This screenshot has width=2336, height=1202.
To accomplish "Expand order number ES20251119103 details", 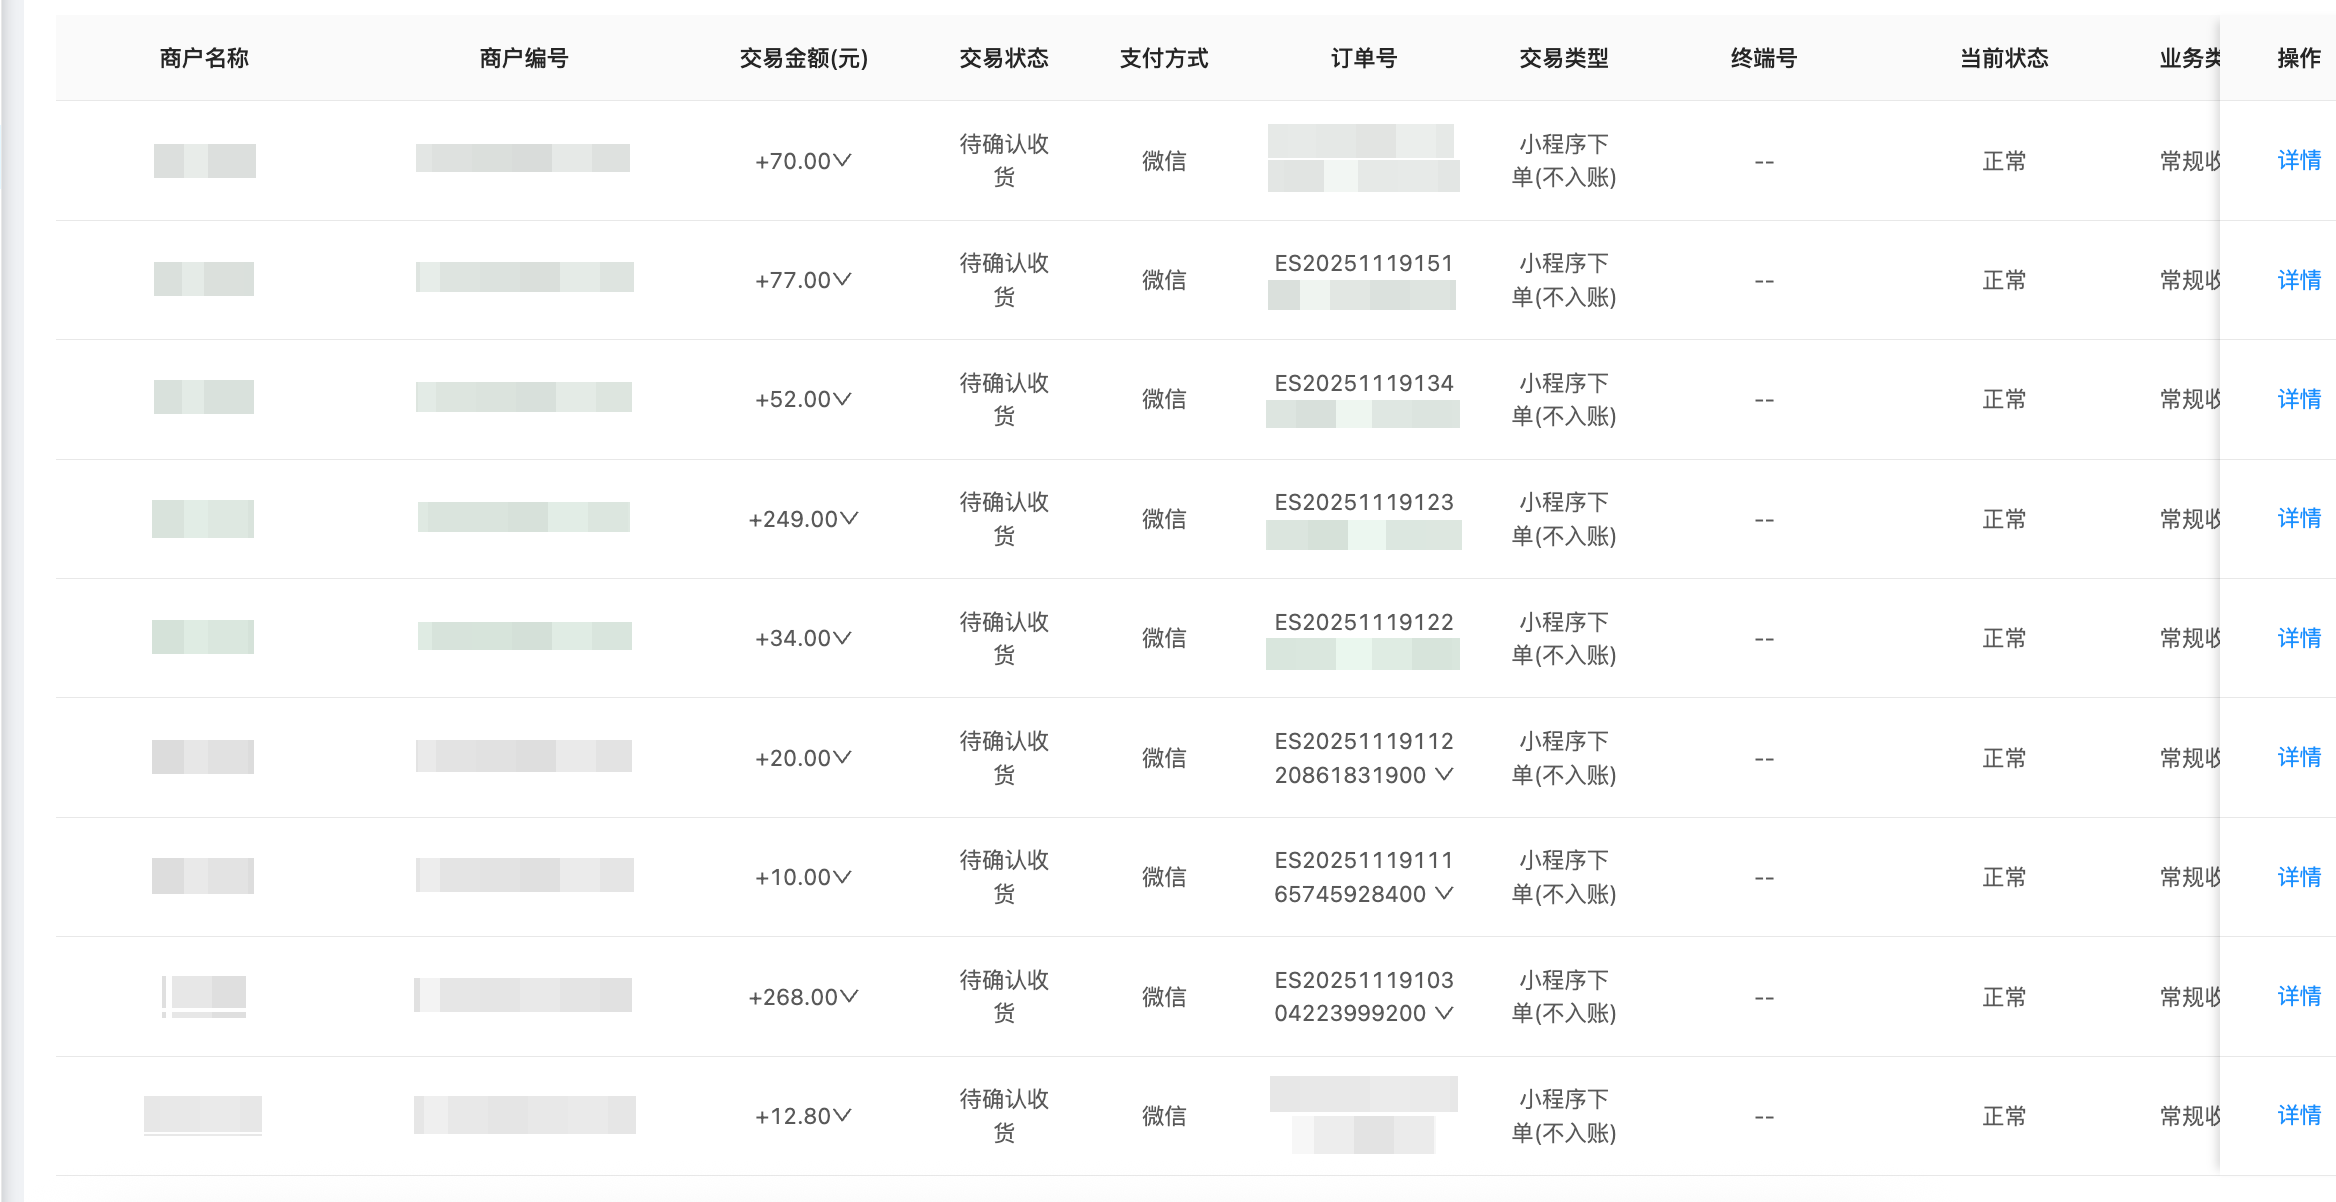I will 1444,1013.
